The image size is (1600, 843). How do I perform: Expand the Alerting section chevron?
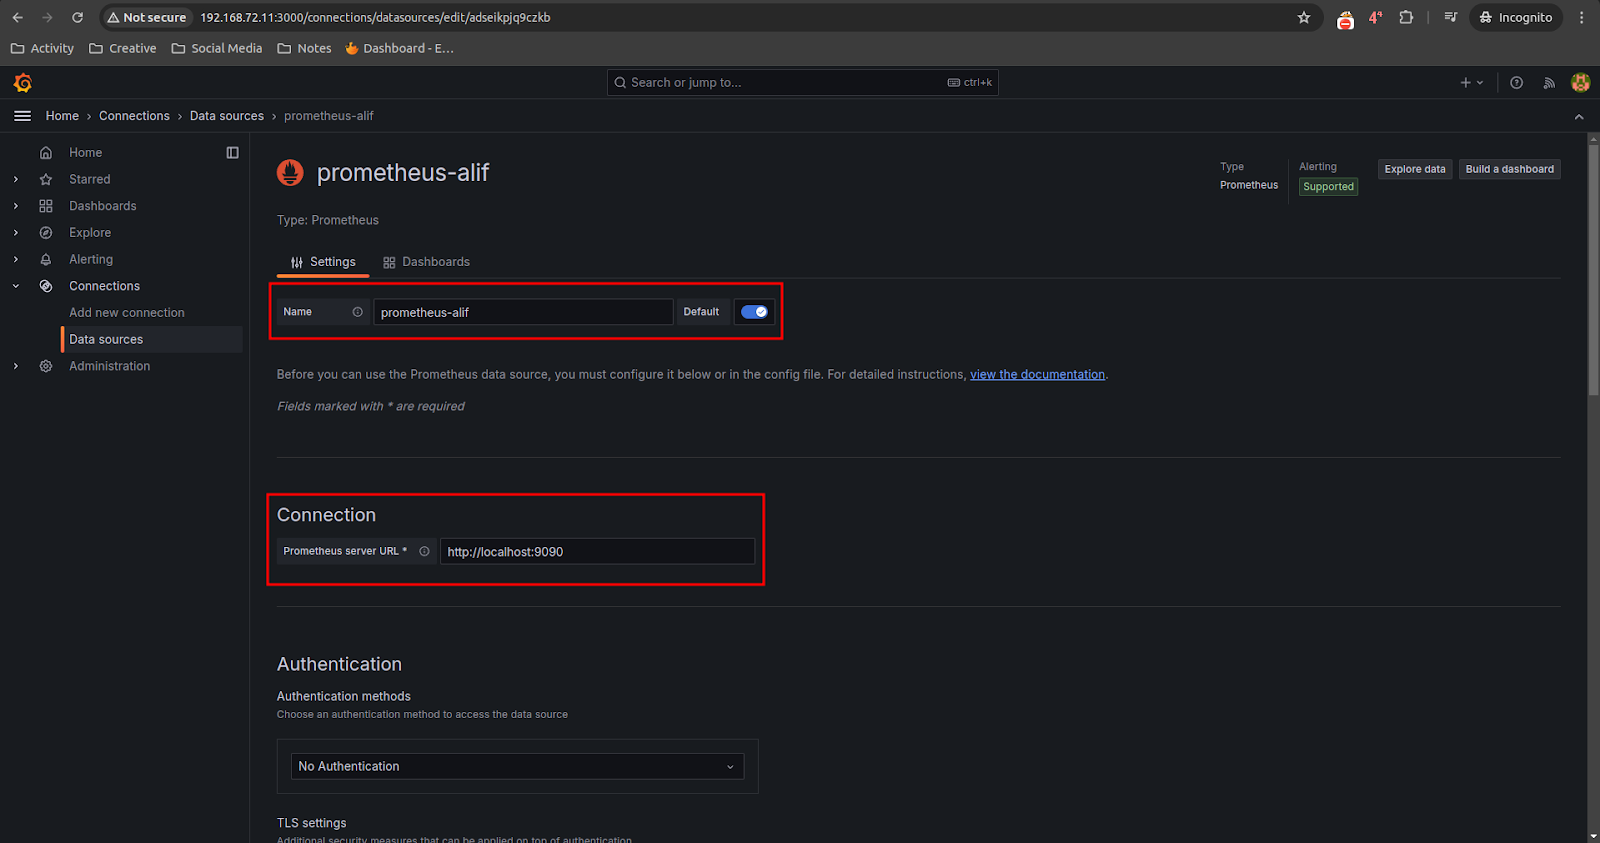(x=16, y=260)
